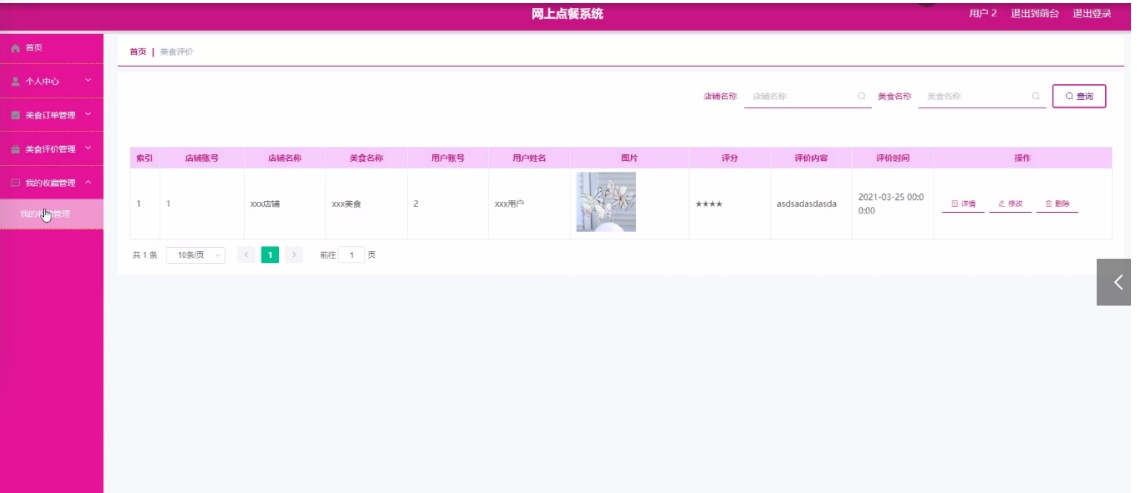Click the 首页 breadcrumb link
1137x493 pixels.
coord(138,52)
